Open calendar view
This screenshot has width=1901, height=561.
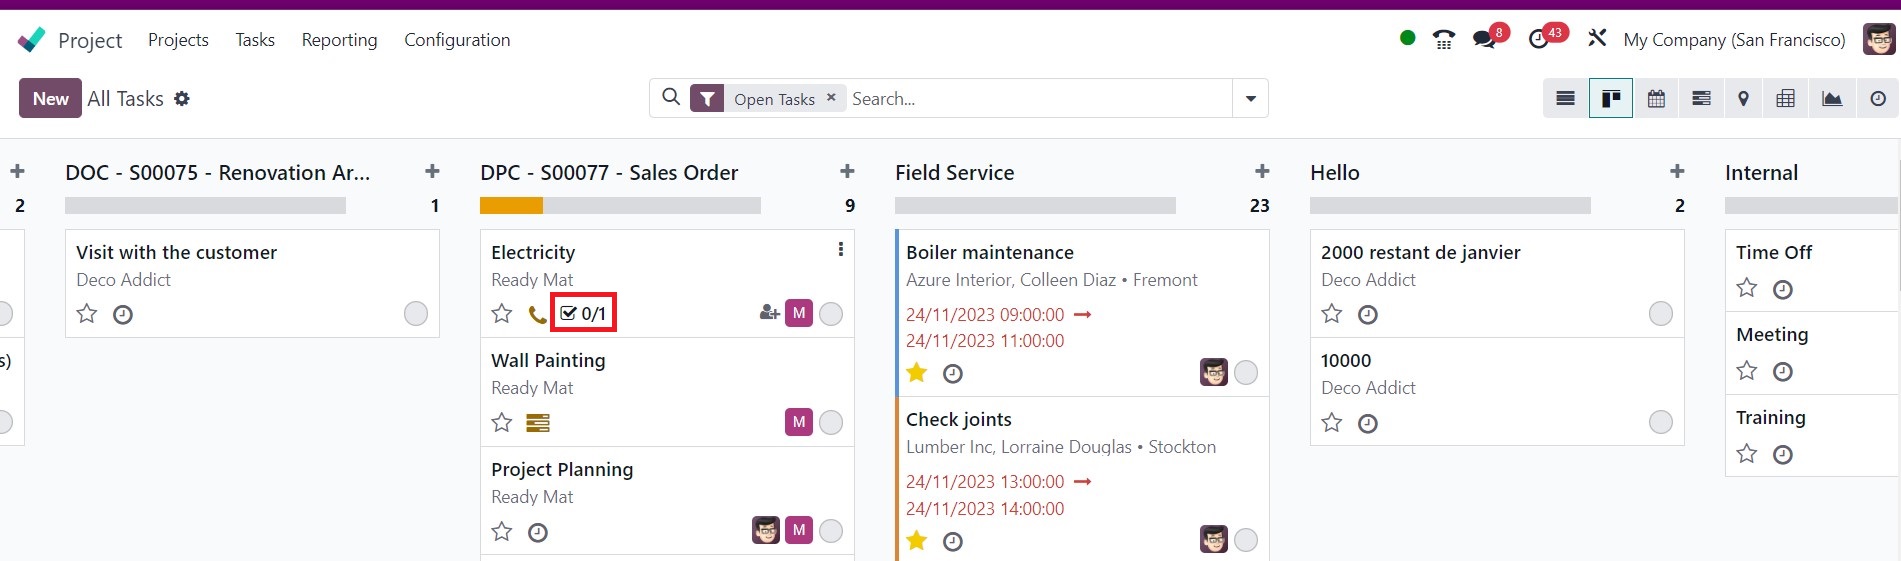point(1656,98)
